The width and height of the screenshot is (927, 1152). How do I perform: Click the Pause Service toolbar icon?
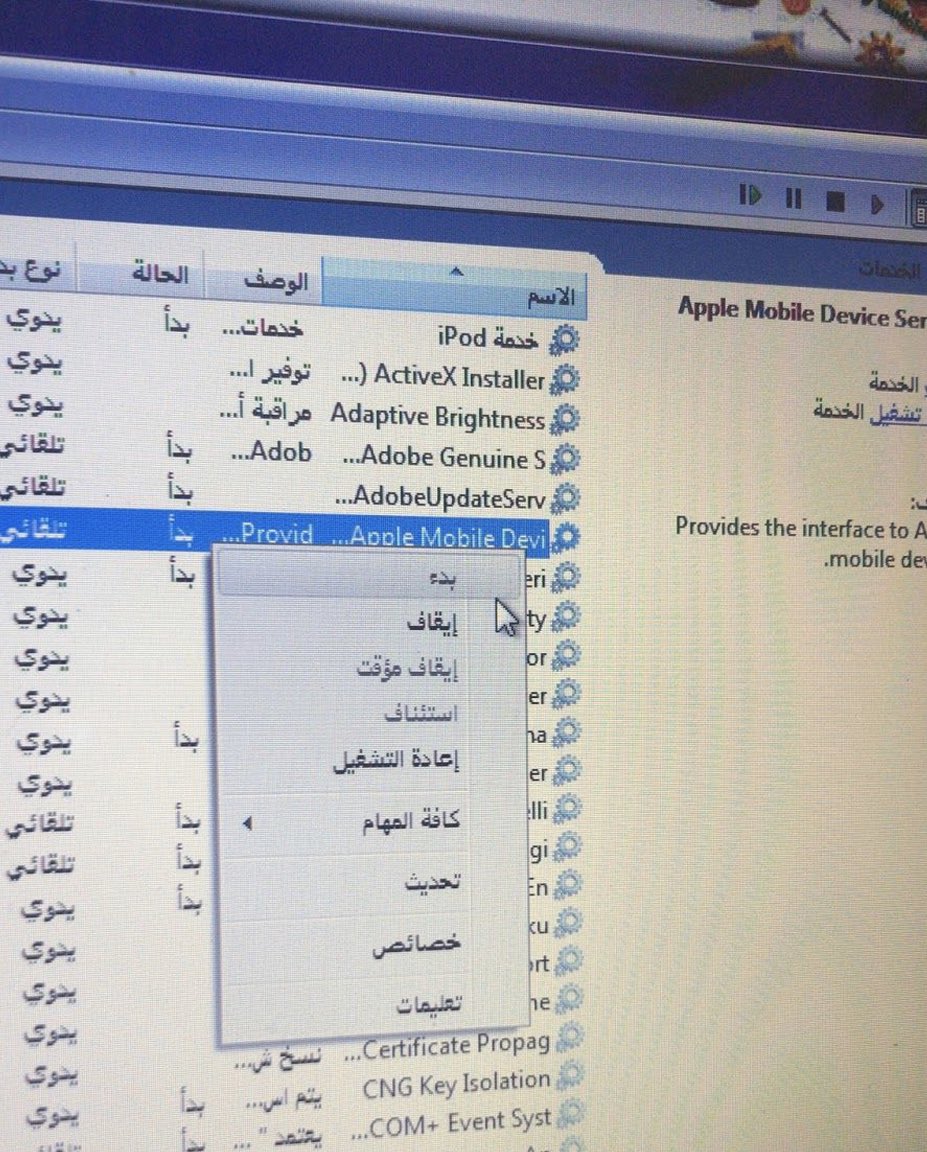[793, 198]
